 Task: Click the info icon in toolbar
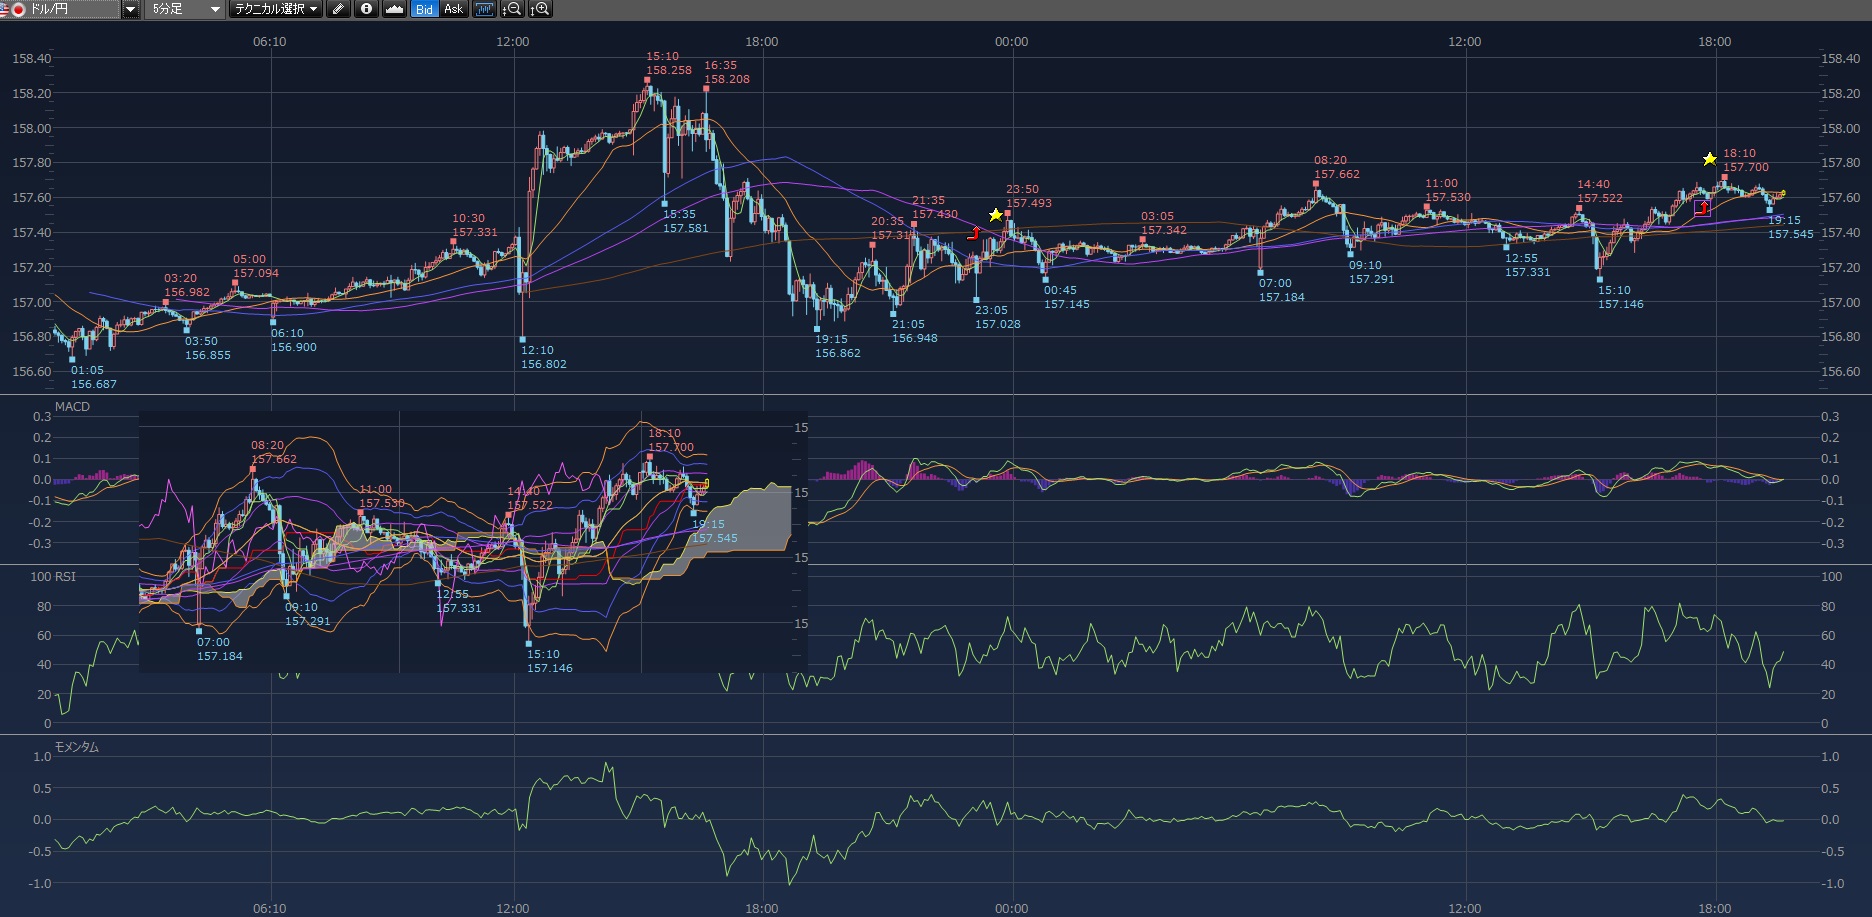[x=366, y=9]
